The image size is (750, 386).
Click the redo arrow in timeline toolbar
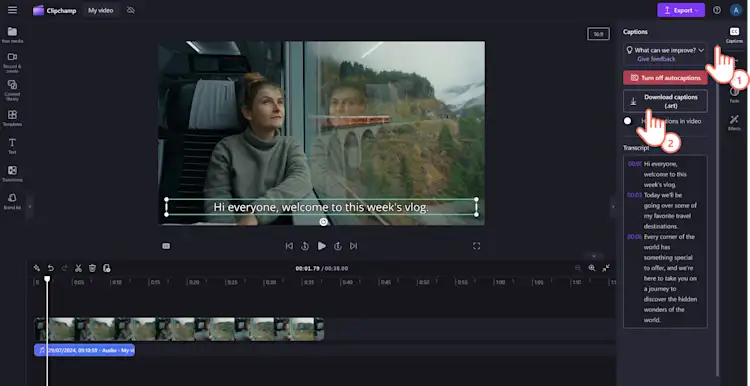tap(65, 268)
